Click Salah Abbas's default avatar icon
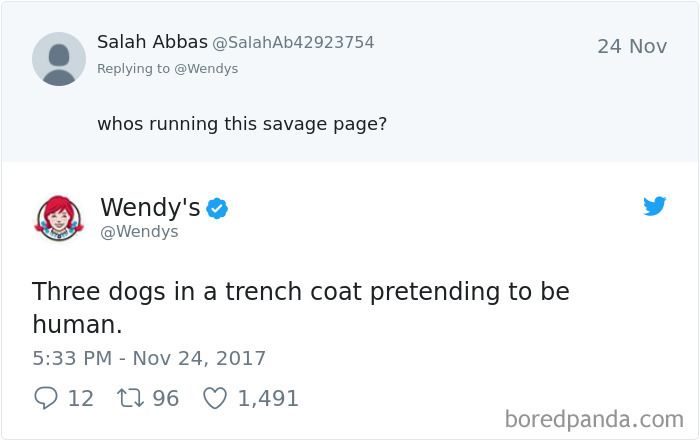The image size is (700, 441). (59, 59)
